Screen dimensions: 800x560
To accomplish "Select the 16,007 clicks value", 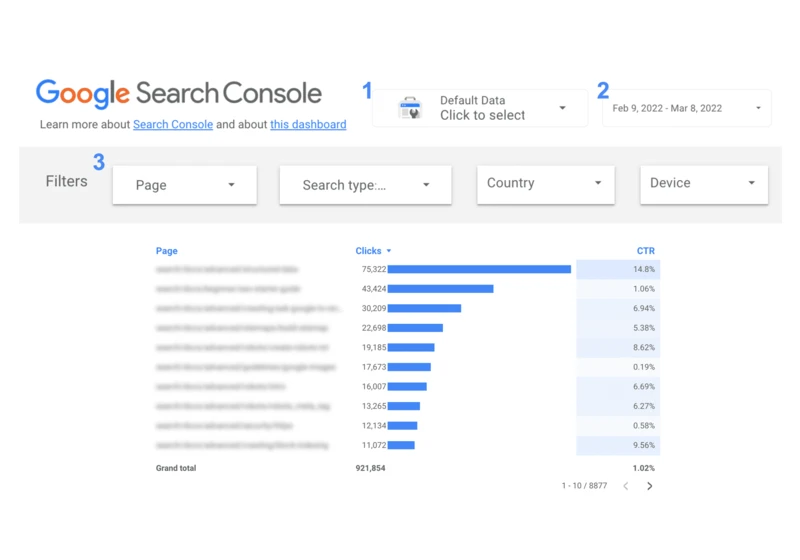I will 374,387.
